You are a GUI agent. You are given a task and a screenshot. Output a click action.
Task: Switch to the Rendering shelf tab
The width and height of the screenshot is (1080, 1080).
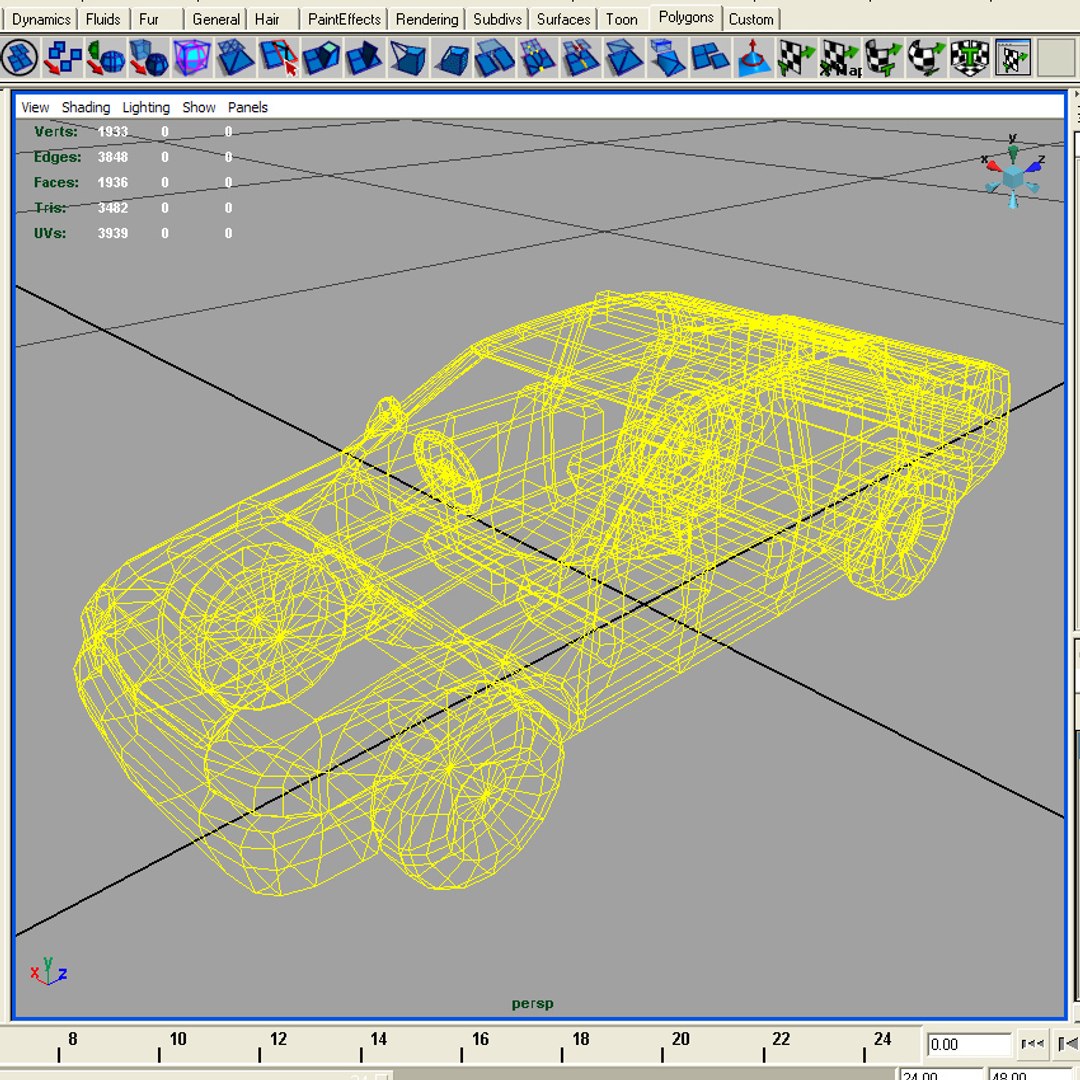coord(427,19)
